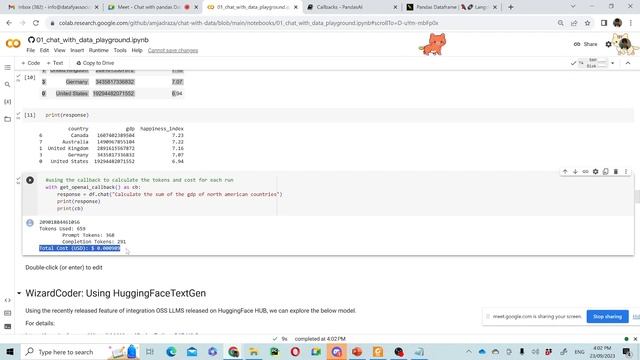The width and height of the screenshot is (640, 360).
Task: Open the Mail app on taskbar
Action: coord(192,351)
